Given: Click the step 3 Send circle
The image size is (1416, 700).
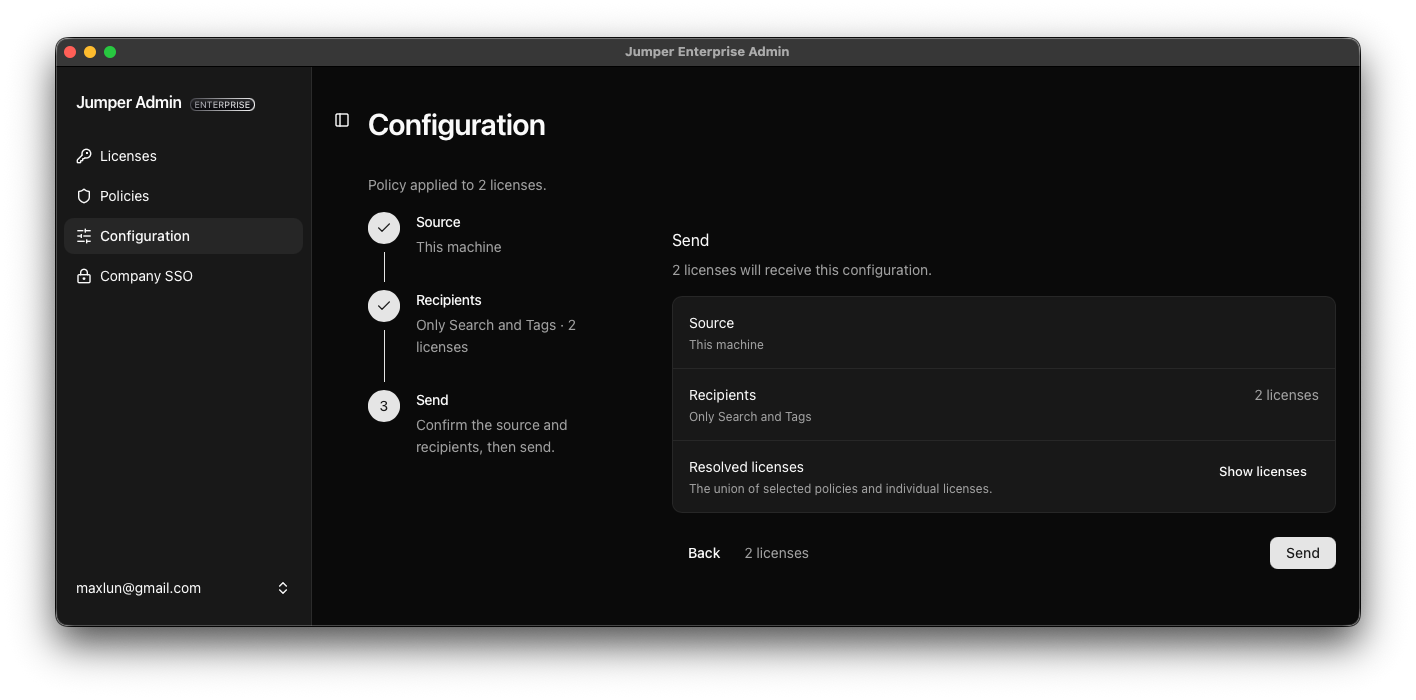Looking at the screenshot, I should (384, 406).
